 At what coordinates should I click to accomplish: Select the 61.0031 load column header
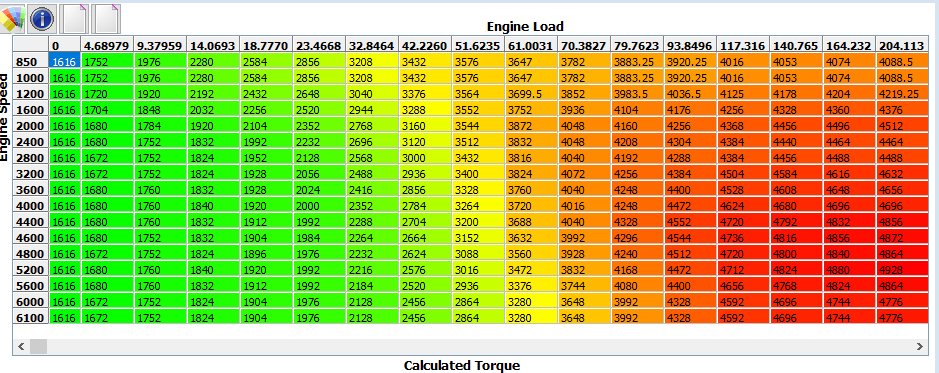tap(531, 46)
